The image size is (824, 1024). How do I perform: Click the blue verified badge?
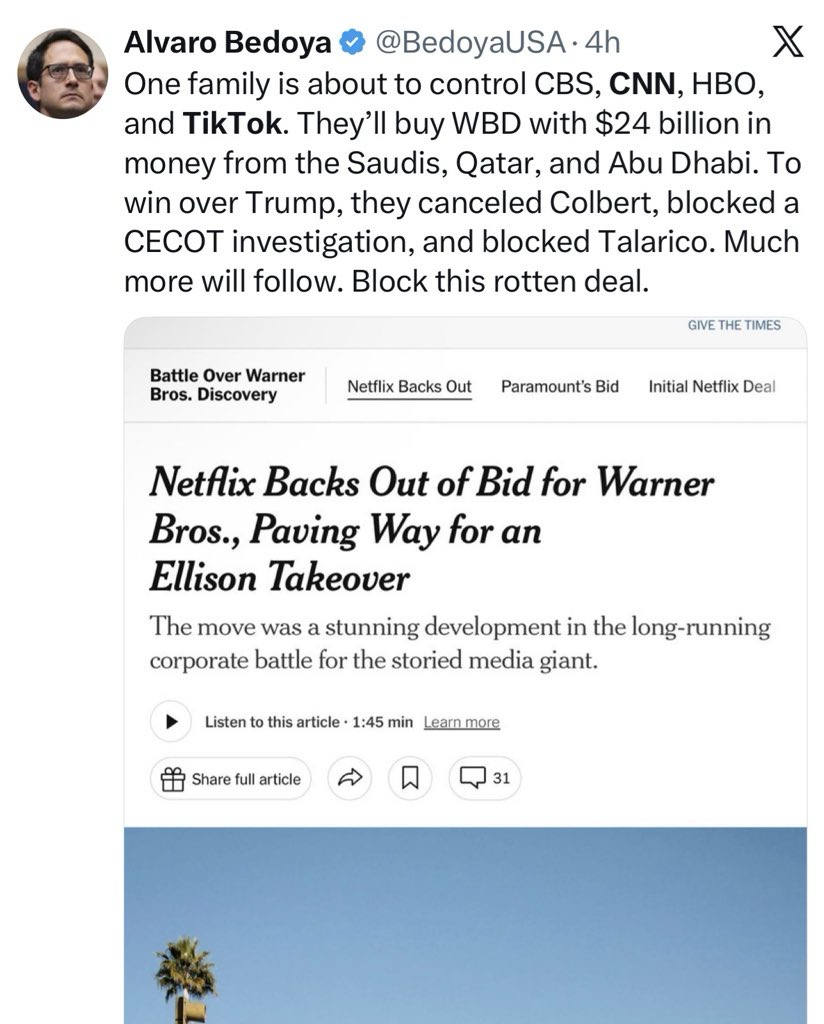[350, 43]
